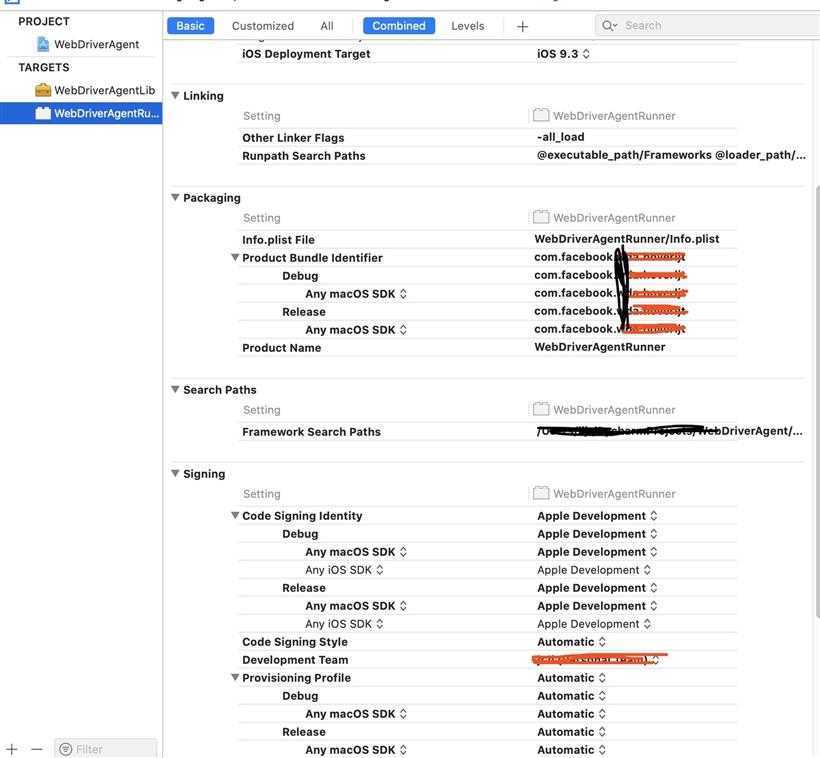Image resolution: width=820 pixels, height=758 pixels.
Task: Collapse the Packaging section
Action: [175, 198]
